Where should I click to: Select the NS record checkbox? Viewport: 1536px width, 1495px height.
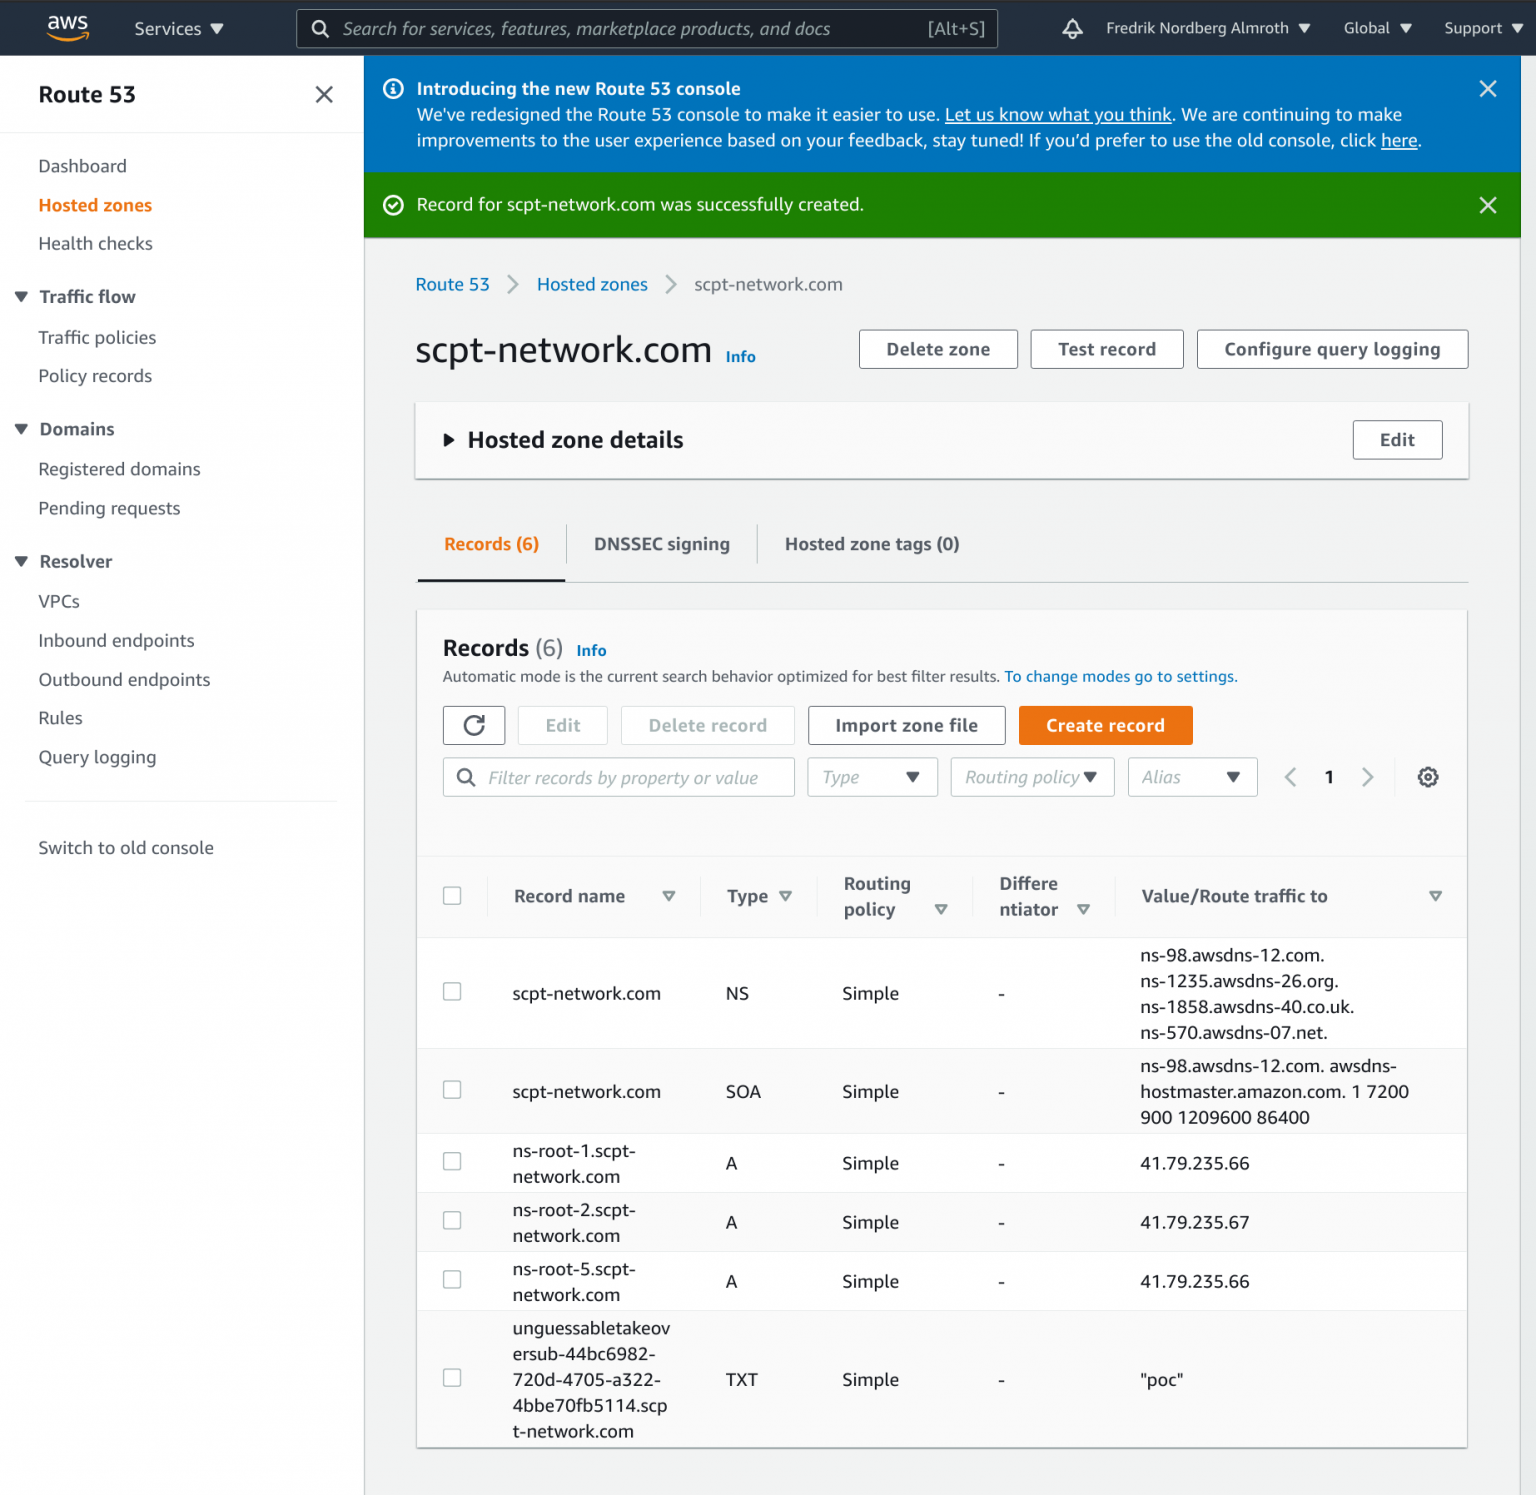tap(452, 991)
